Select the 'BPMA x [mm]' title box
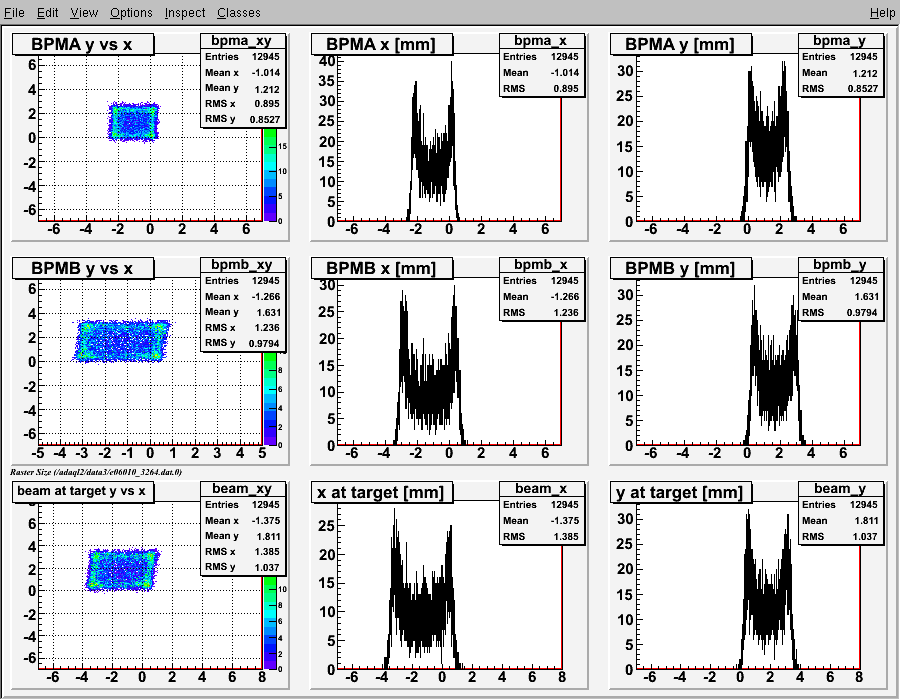 [x=382, y=44]
